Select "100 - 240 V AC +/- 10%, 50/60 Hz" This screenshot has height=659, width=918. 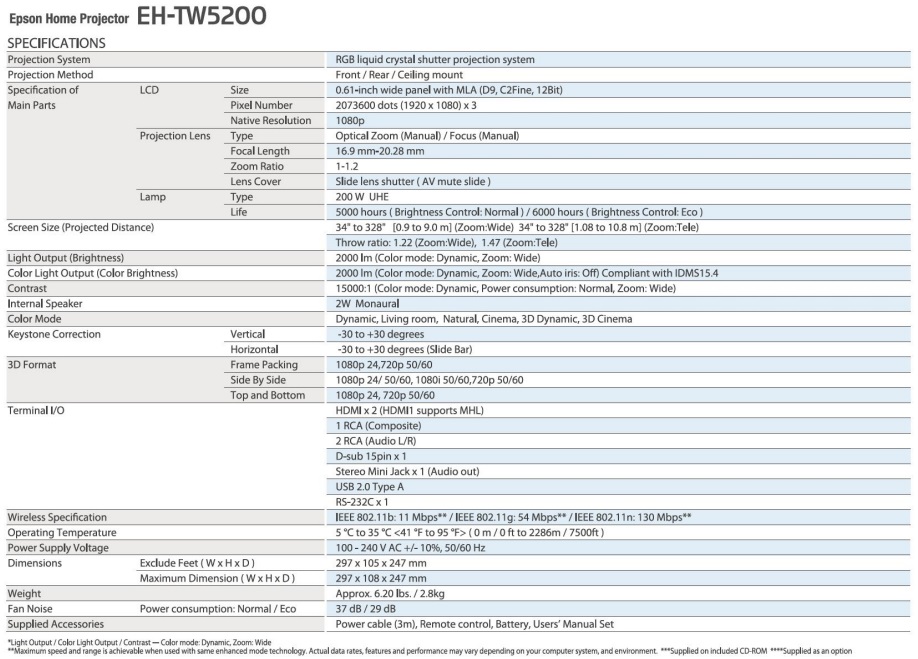(x=410, y=547)
